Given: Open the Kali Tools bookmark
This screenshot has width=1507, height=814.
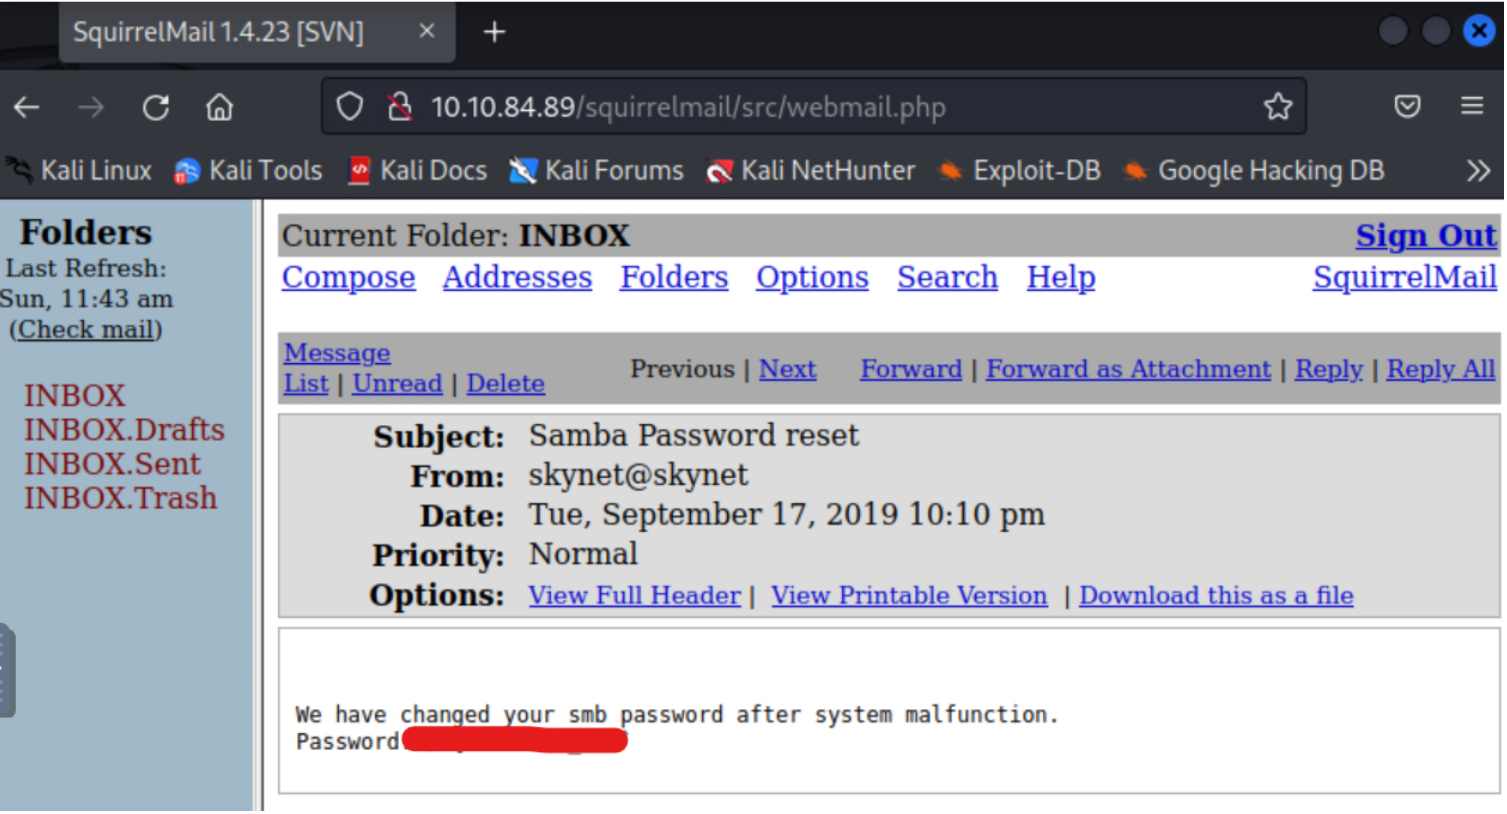Looking at the screenshot, I should tap(249, 171).
